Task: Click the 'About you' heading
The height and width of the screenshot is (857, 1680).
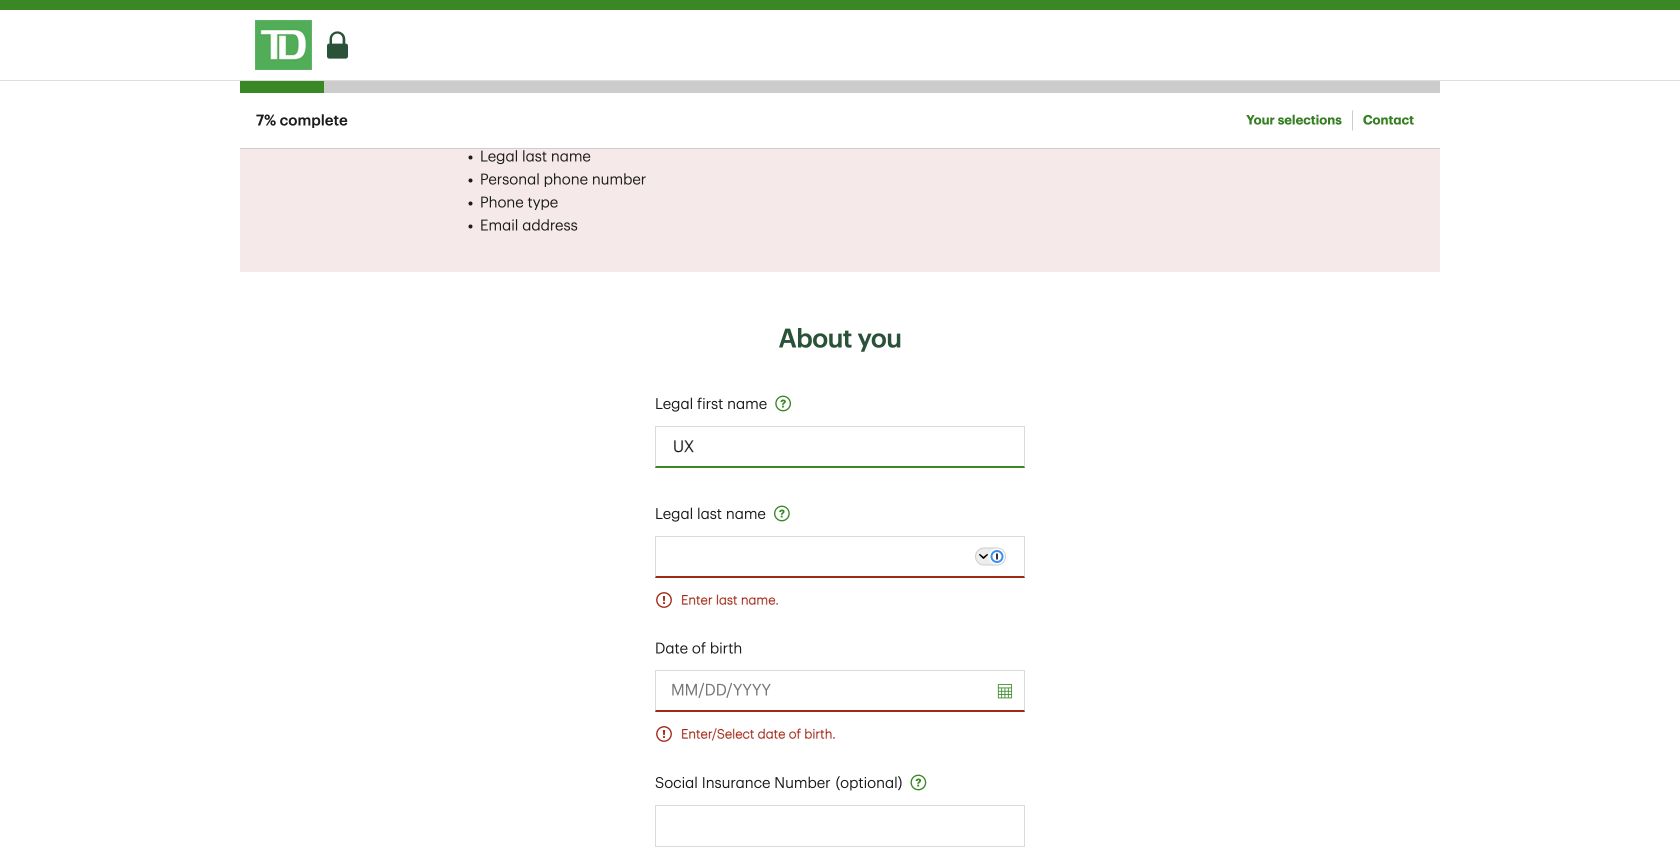Action: (x=840, y=339)
